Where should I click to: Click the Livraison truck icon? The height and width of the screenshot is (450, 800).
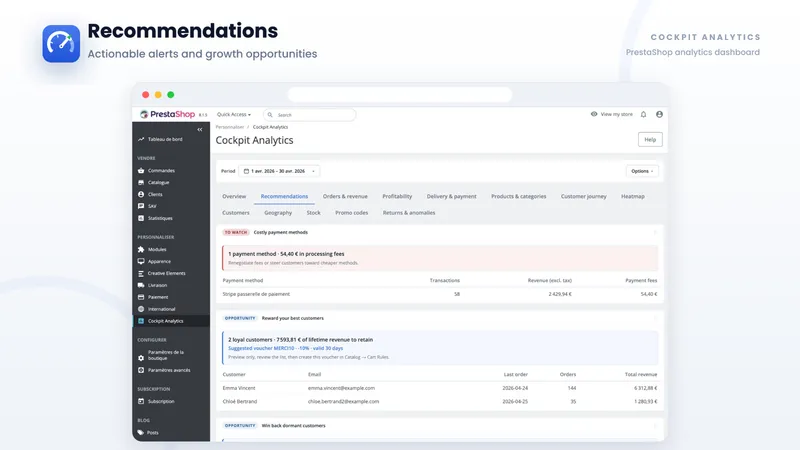click(x=141, y=285)
